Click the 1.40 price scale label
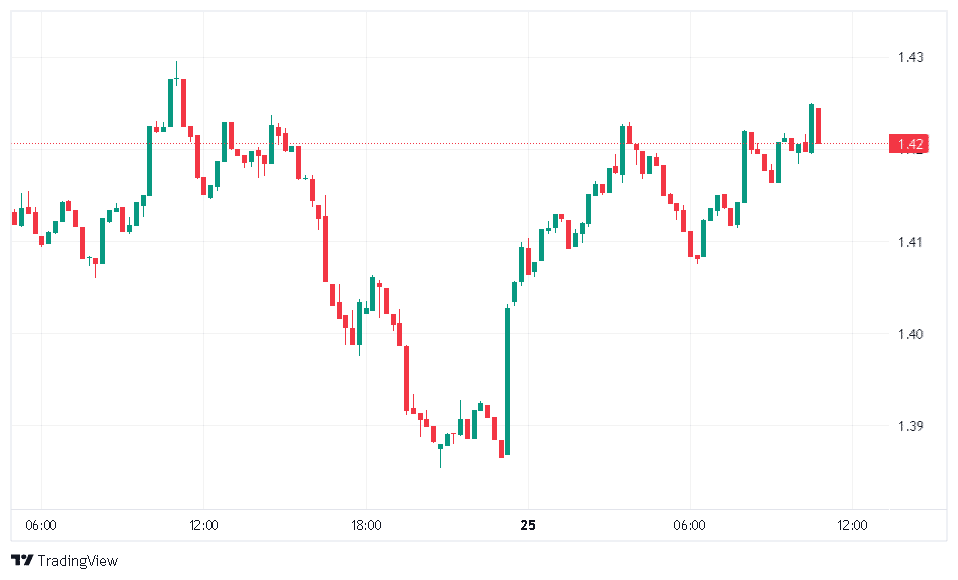 point(910,334)
